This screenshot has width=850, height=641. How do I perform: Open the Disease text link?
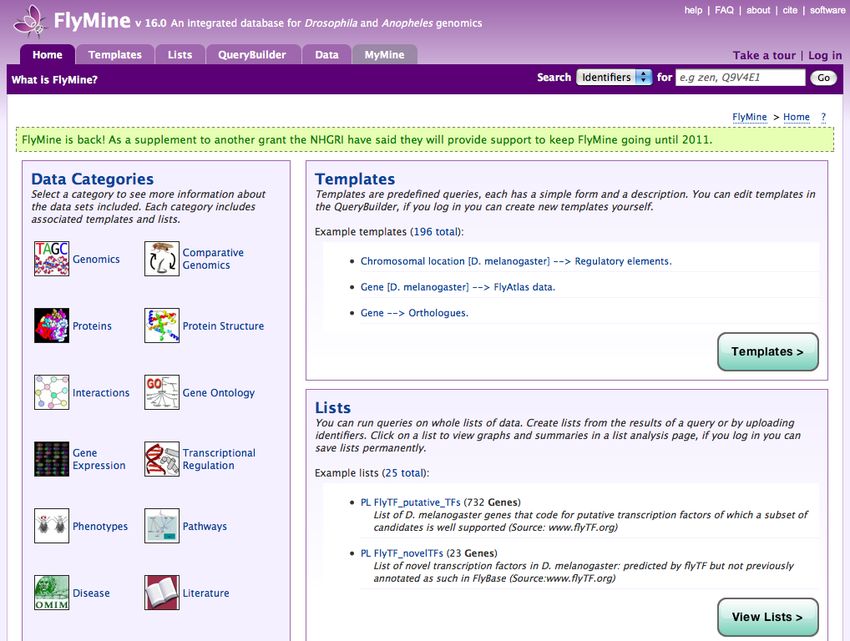[91, 593]
